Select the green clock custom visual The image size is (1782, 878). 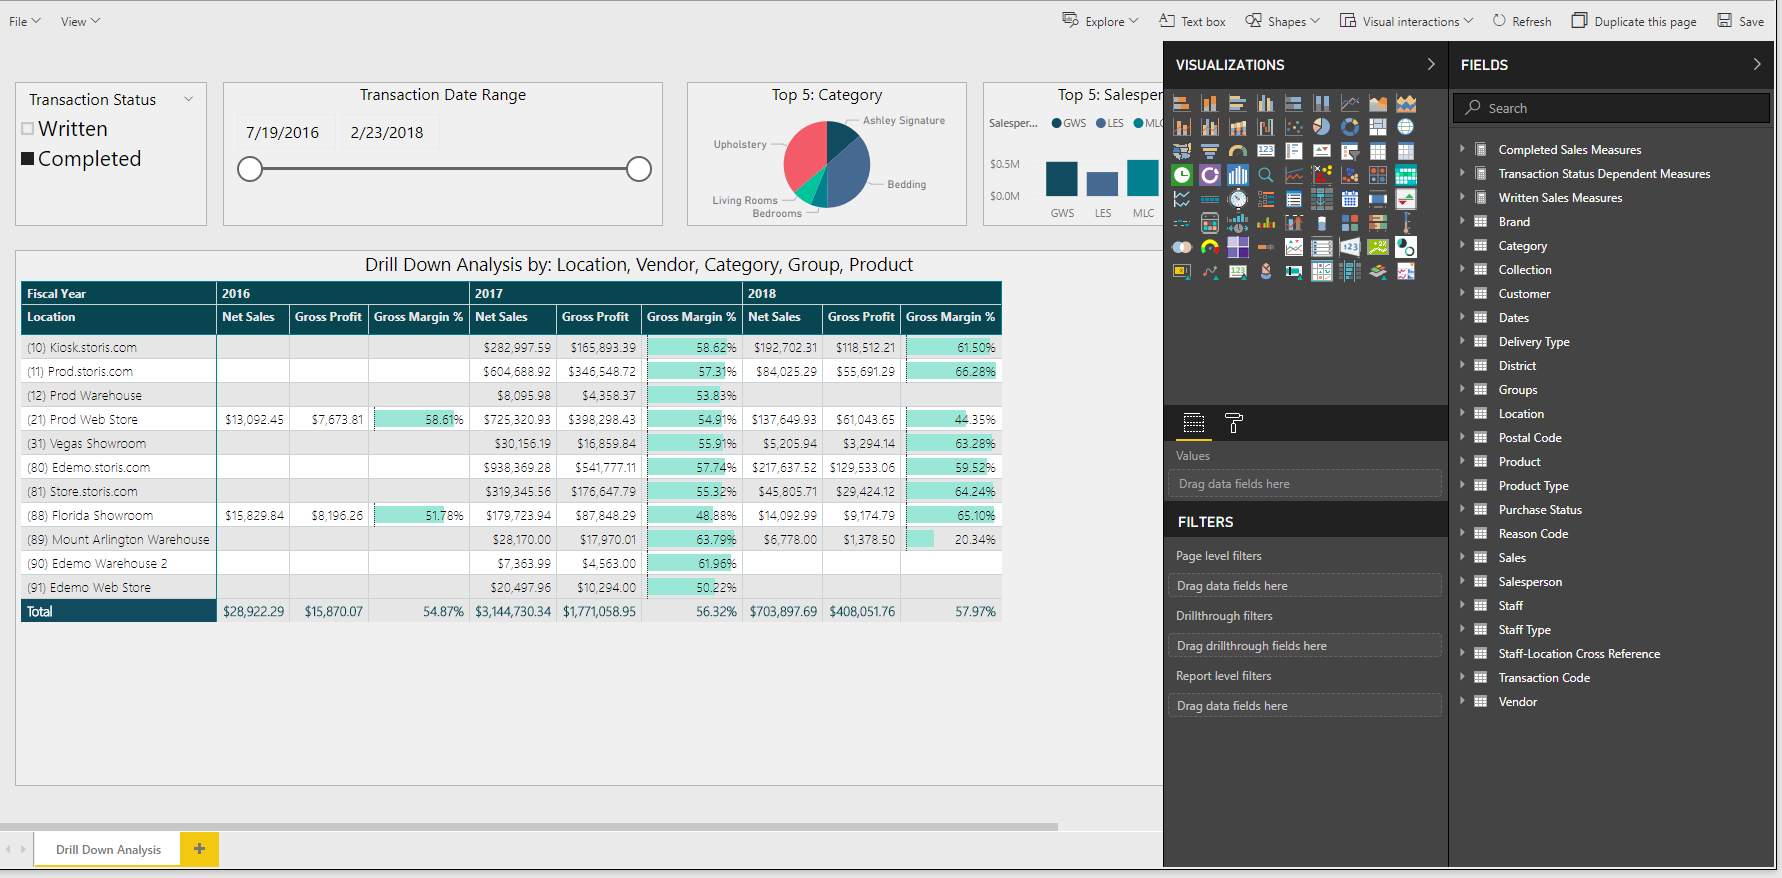(x=1182, y=175)
